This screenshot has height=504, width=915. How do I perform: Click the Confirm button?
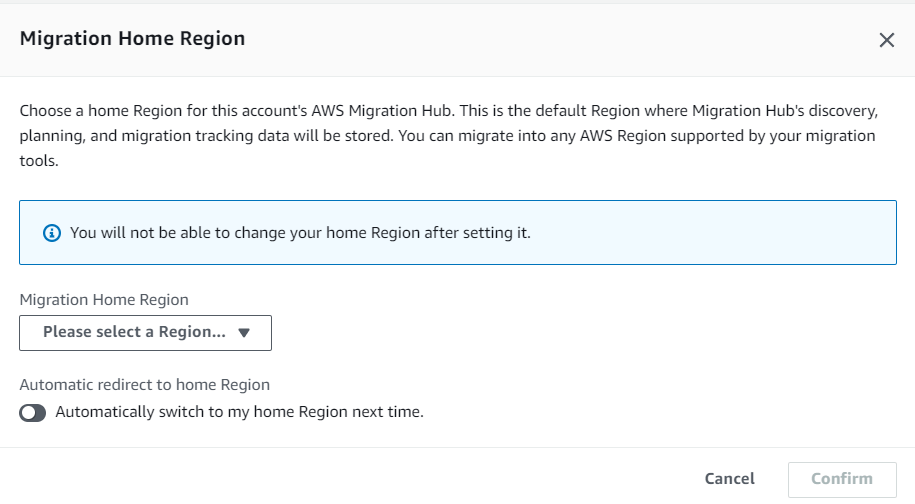click(841, 479)
